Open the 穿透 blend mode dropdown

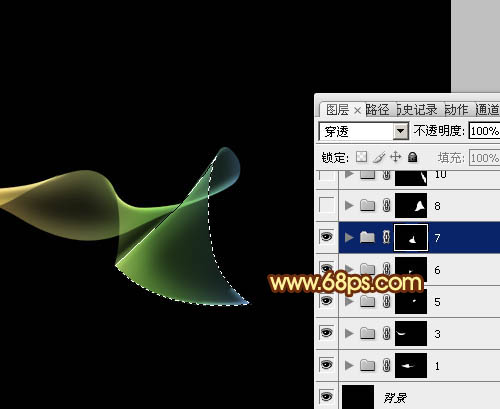(x=401, y=131)
